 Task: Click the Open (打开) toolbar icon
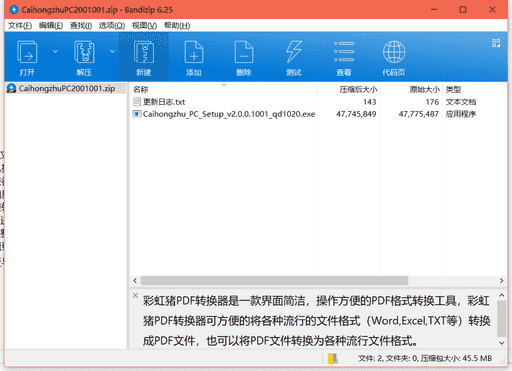27,52
